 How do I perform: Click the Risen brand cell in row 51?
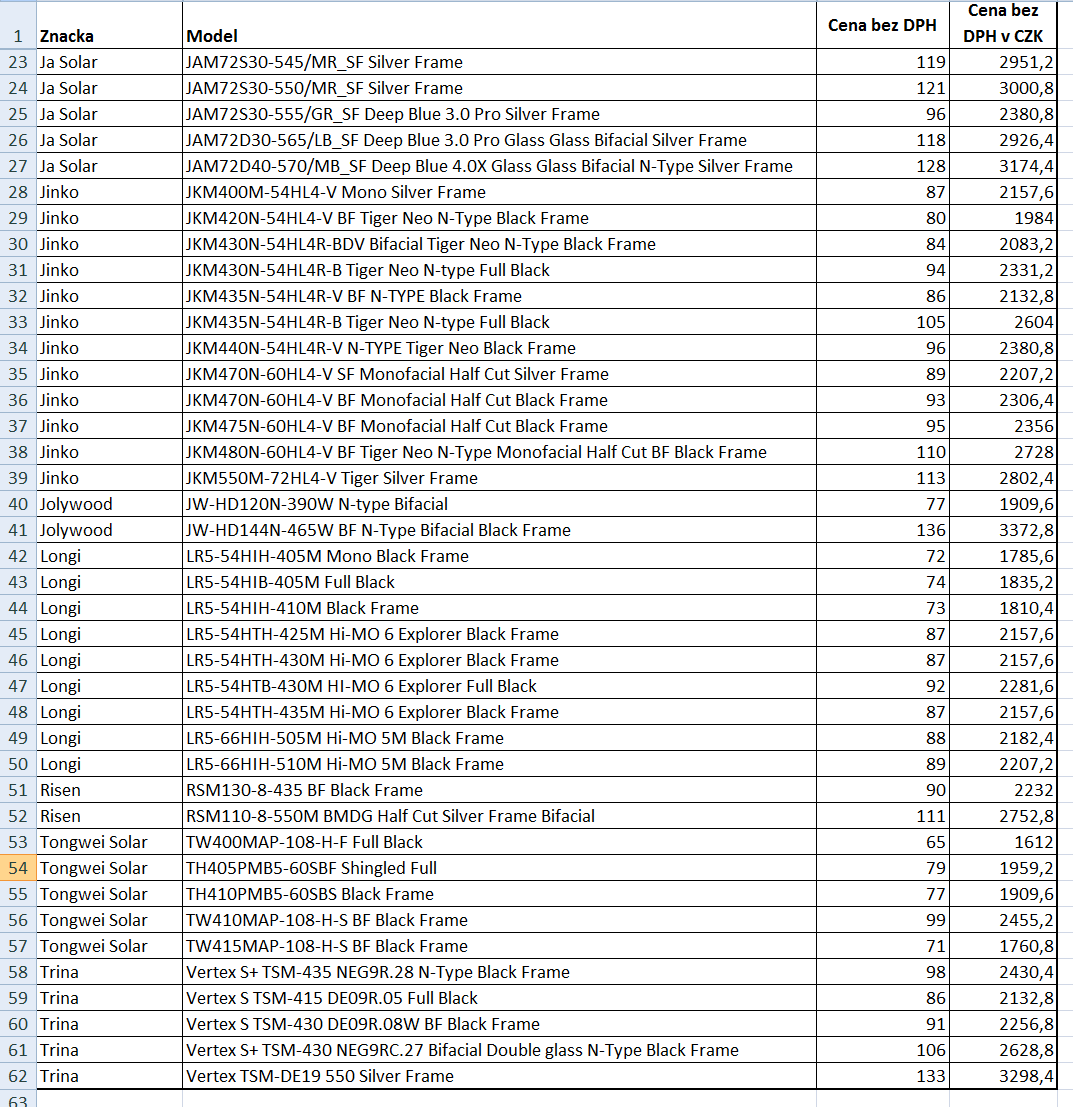tap(109, 790)
